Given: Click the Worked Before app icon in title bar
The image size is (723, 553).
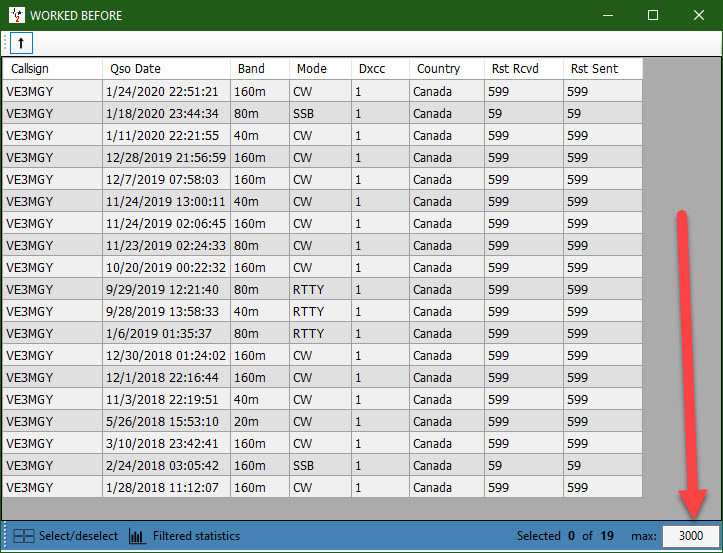Looking at the screenshot, I should [17, 15].
